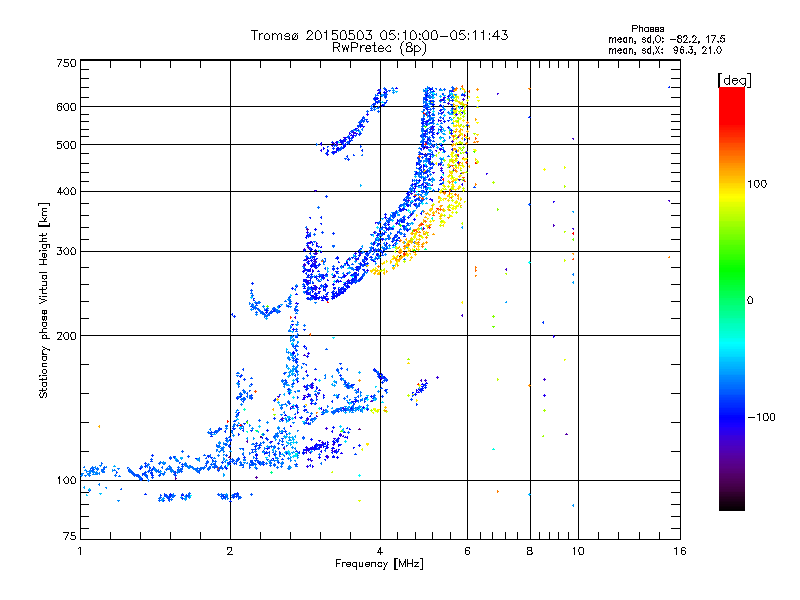
Task: Click the 'mean, sd,O: -82.2, 17.5' statistics line
Action: click(x=667, y=39)
